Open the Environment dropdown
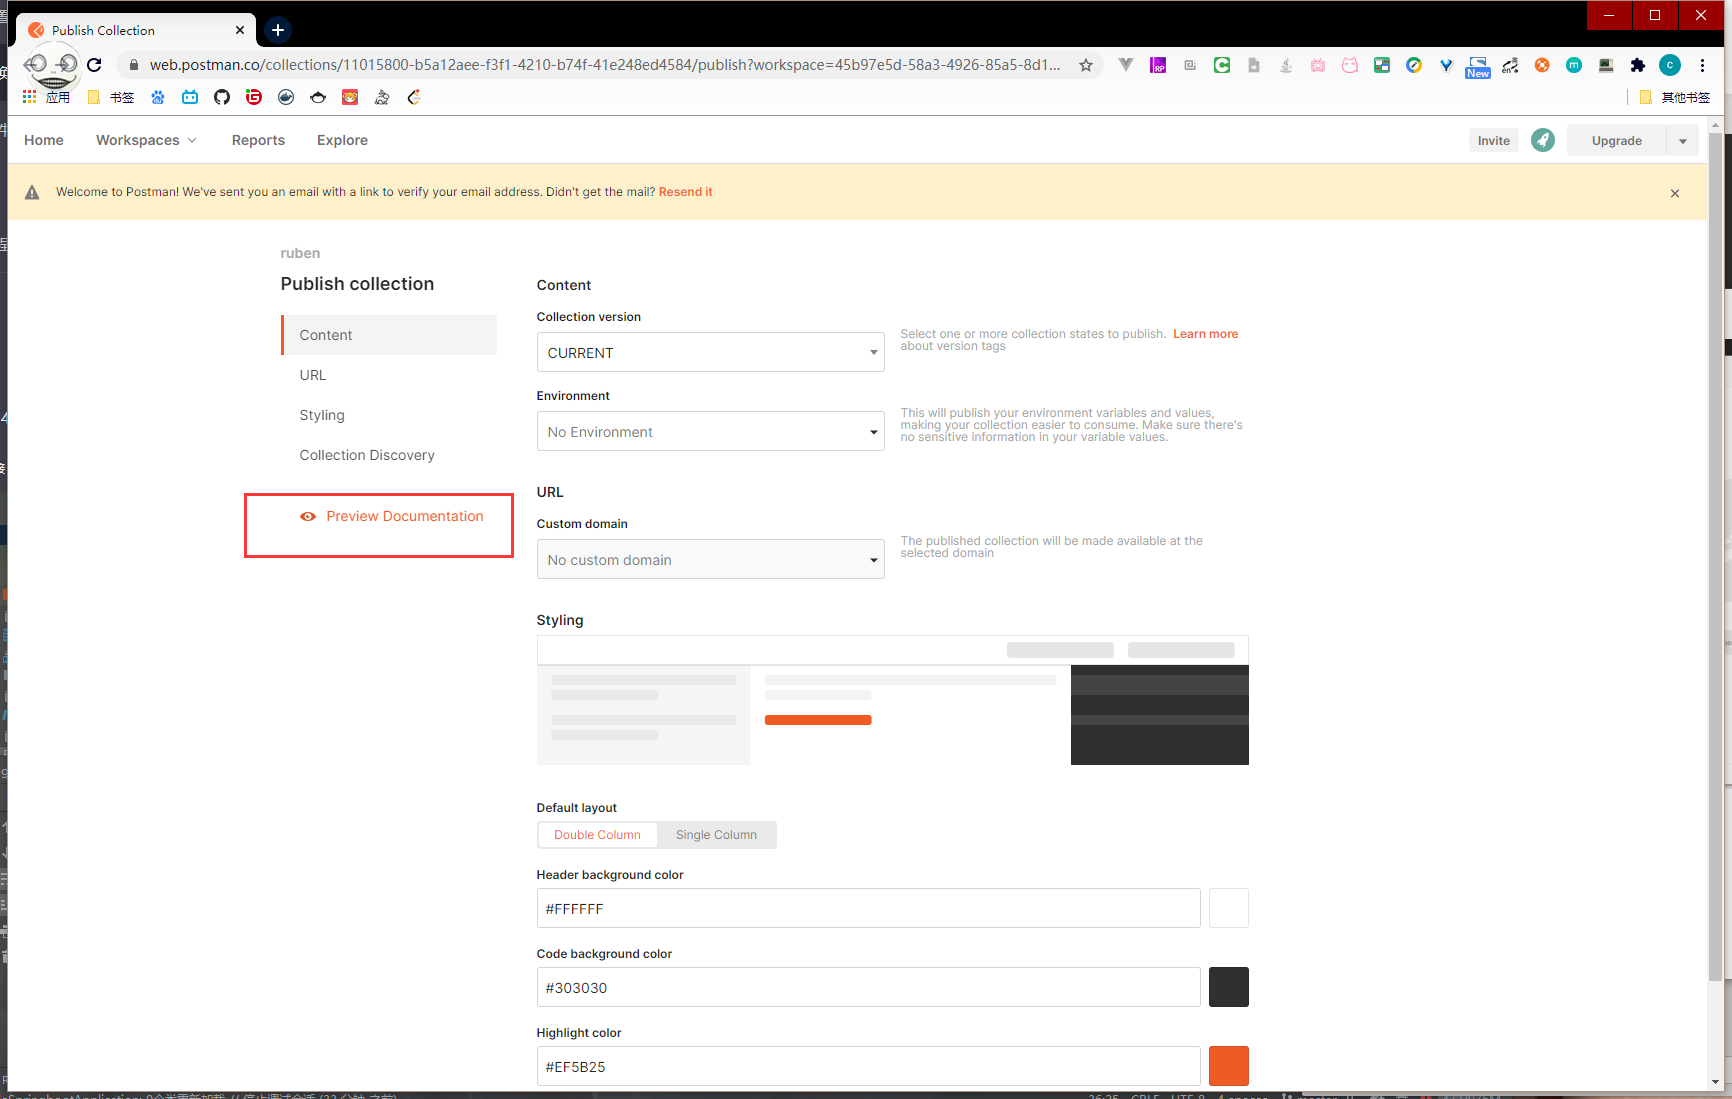This screenshot has height=1099, width=1732. click(710, 431)
